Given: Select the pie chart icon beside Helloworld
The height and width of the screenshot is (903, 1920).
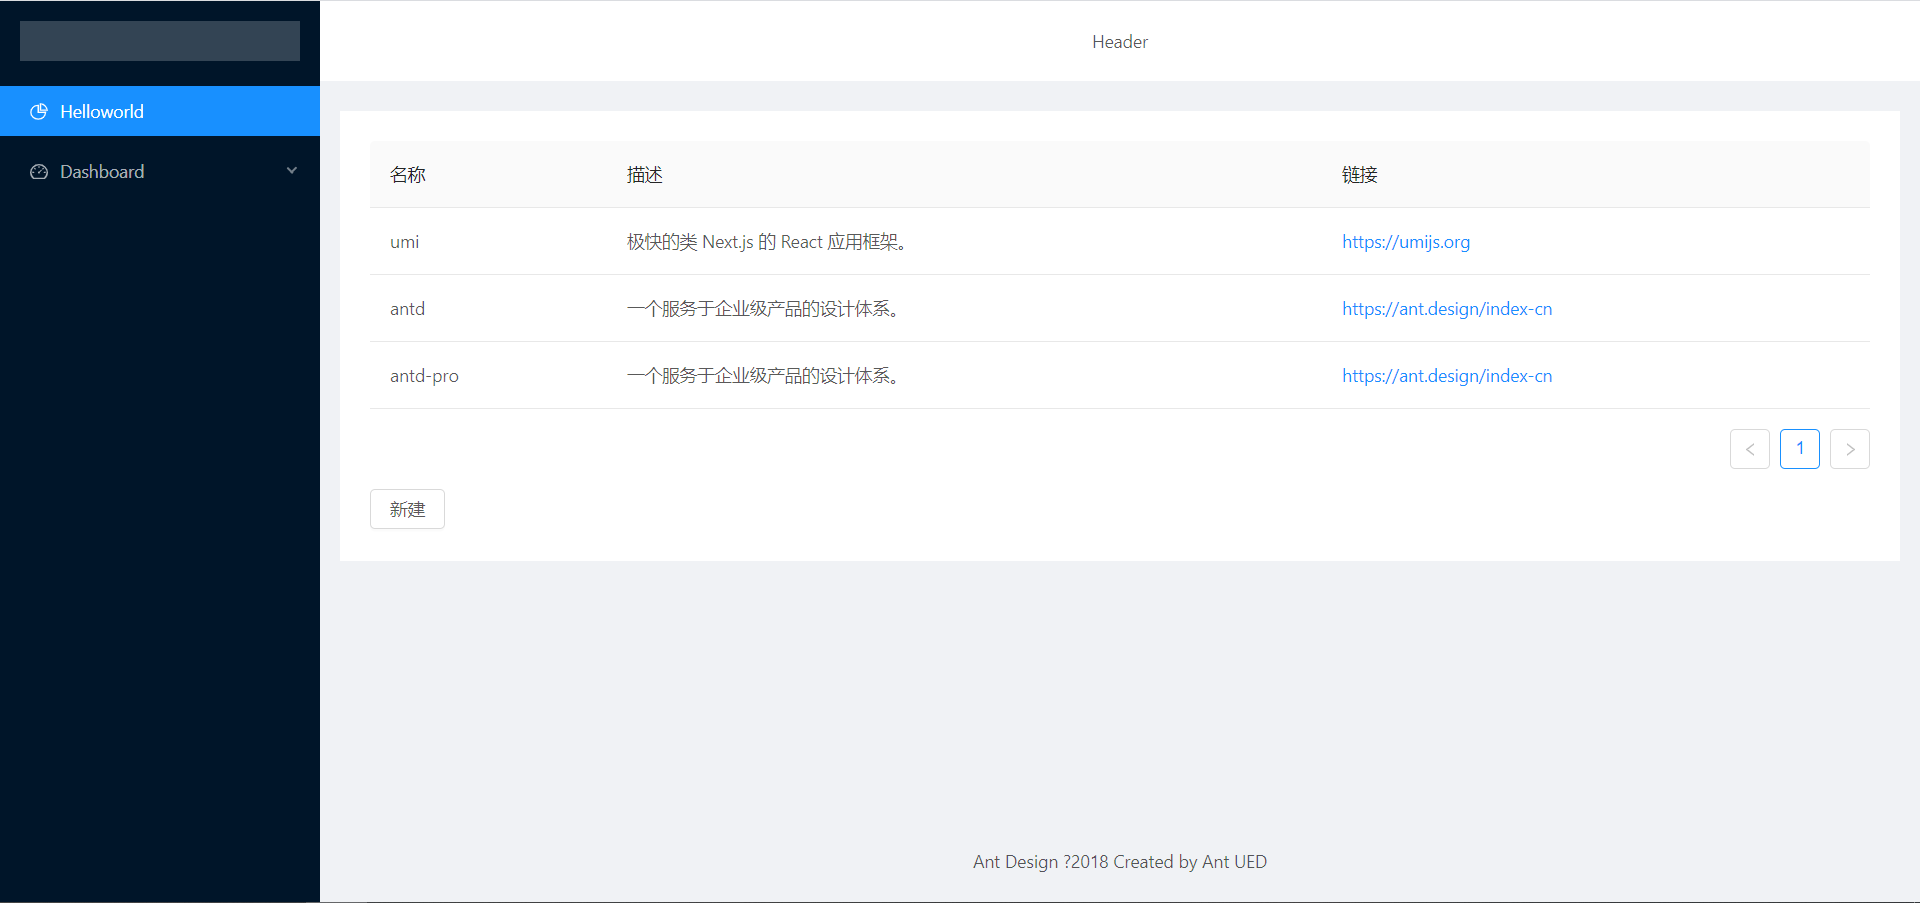Looking at the screenshot, I should click(39, 111).
